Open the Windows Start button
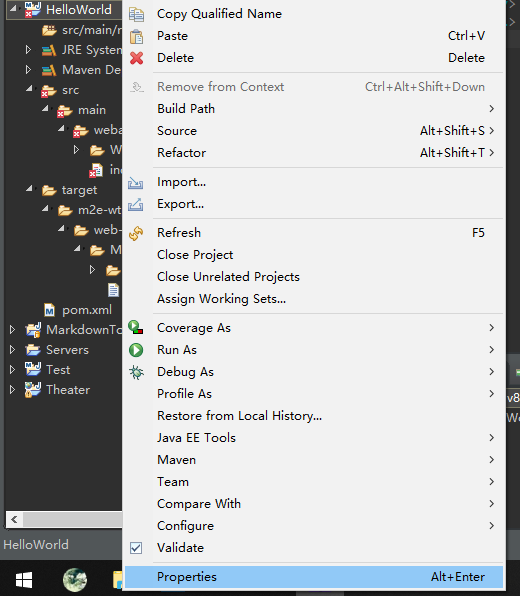This screenshot has width=520, height=596. point(24,580)
